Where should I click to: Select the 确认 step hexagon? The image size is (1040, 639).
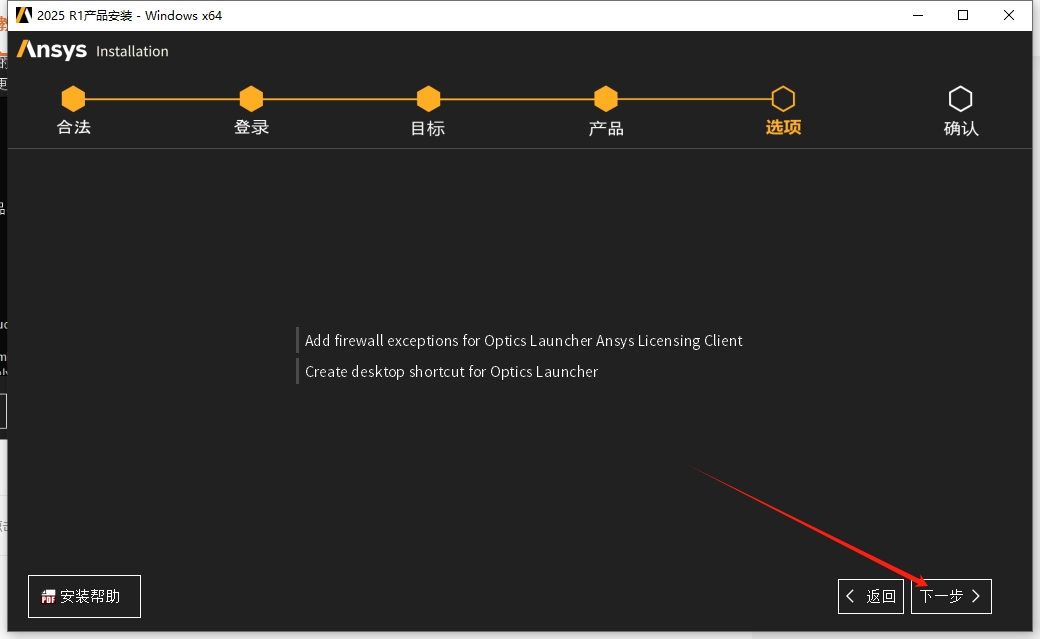960,99
